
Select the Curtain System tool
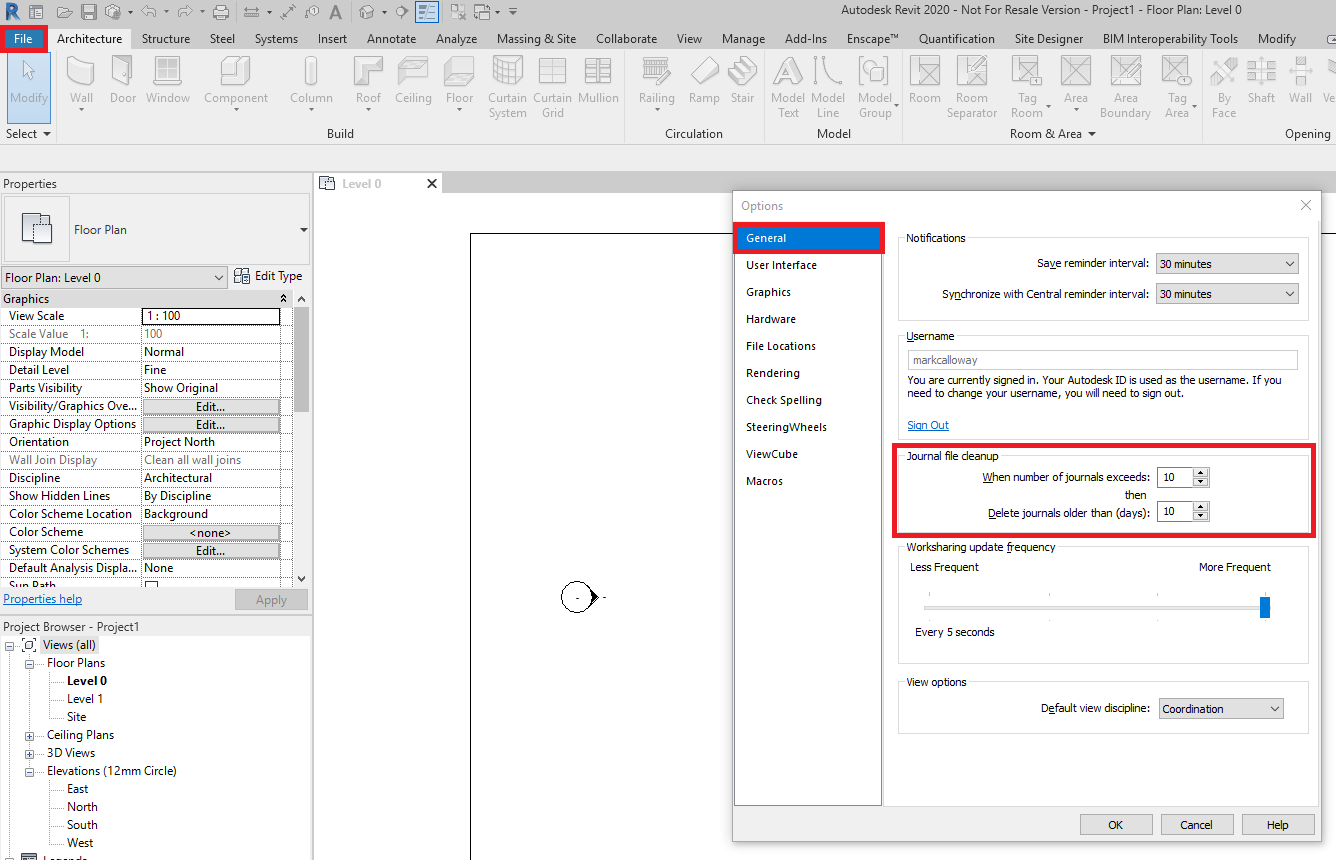507,87
